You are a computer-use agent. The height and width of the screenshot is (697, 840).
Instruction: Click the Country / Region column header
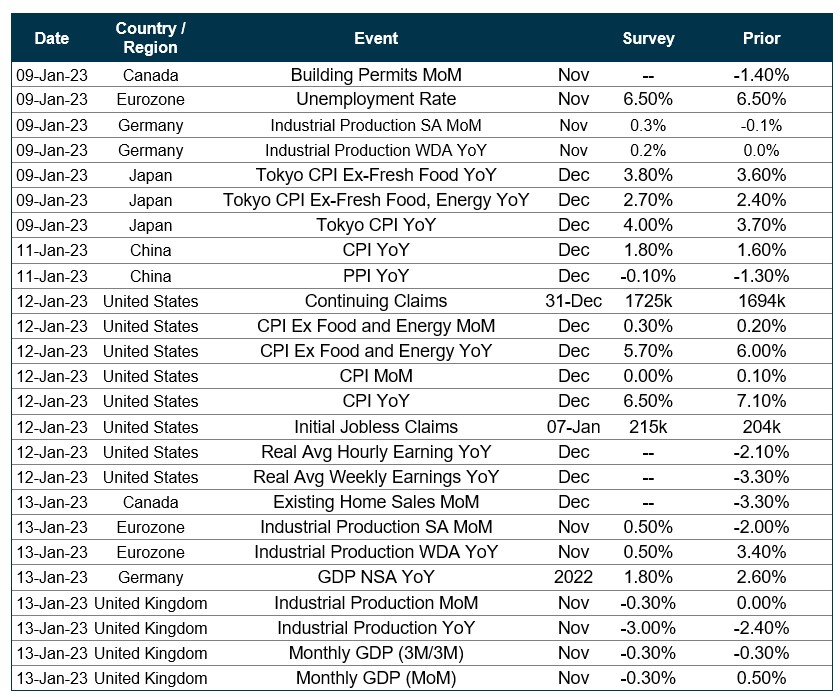pyautogui.click(x=150, y=38)
